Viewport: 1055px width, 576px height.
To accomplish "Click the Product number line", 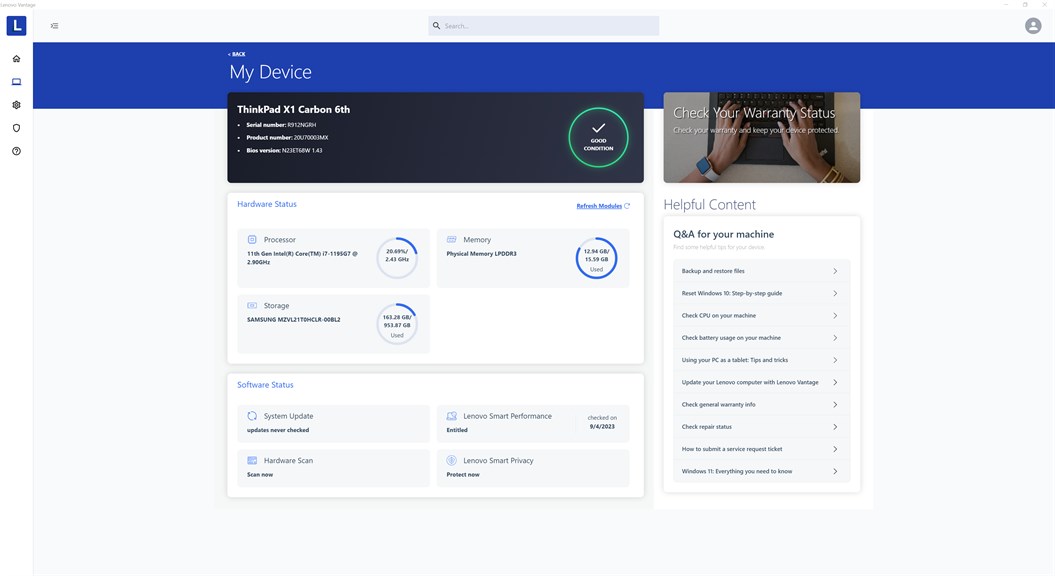I will 287,137.
